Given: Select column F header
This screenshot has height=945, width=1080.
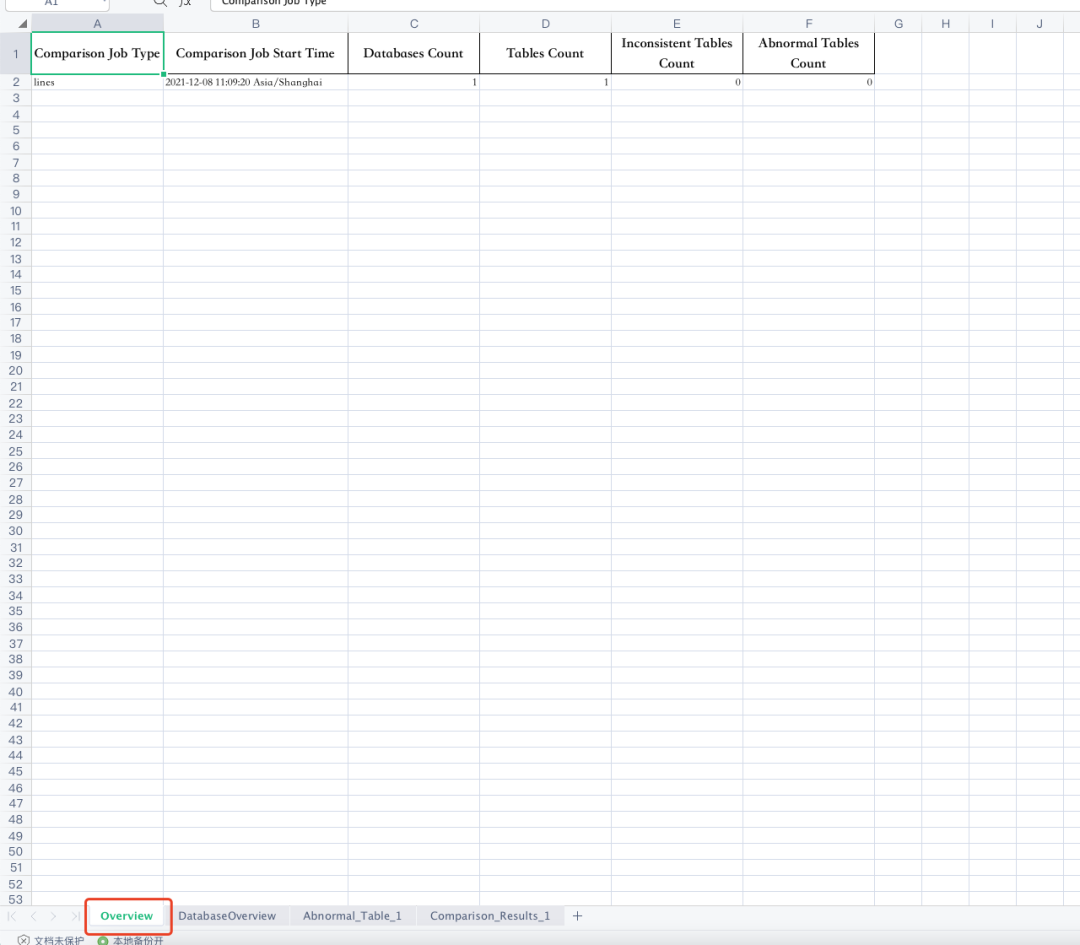Looking at the screenshot, I should click(809, 24).
